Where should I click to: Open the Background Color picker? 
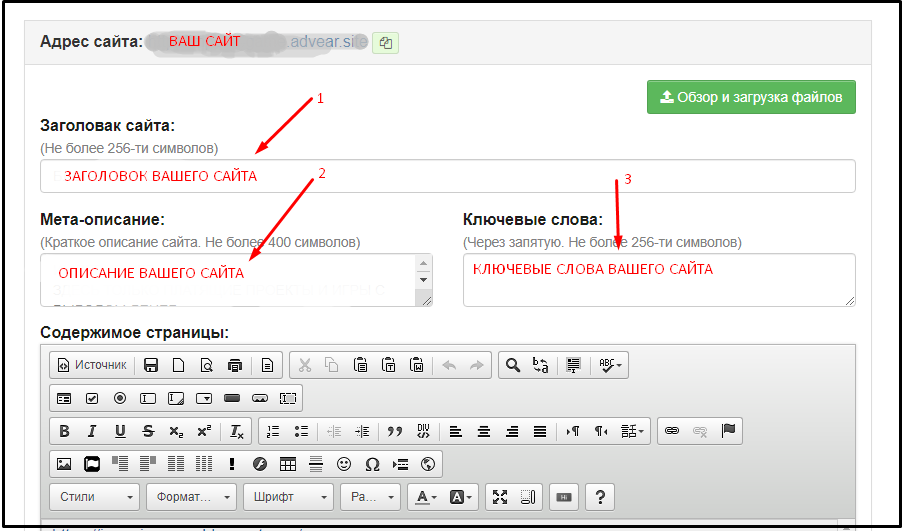[x=460, y=497]
